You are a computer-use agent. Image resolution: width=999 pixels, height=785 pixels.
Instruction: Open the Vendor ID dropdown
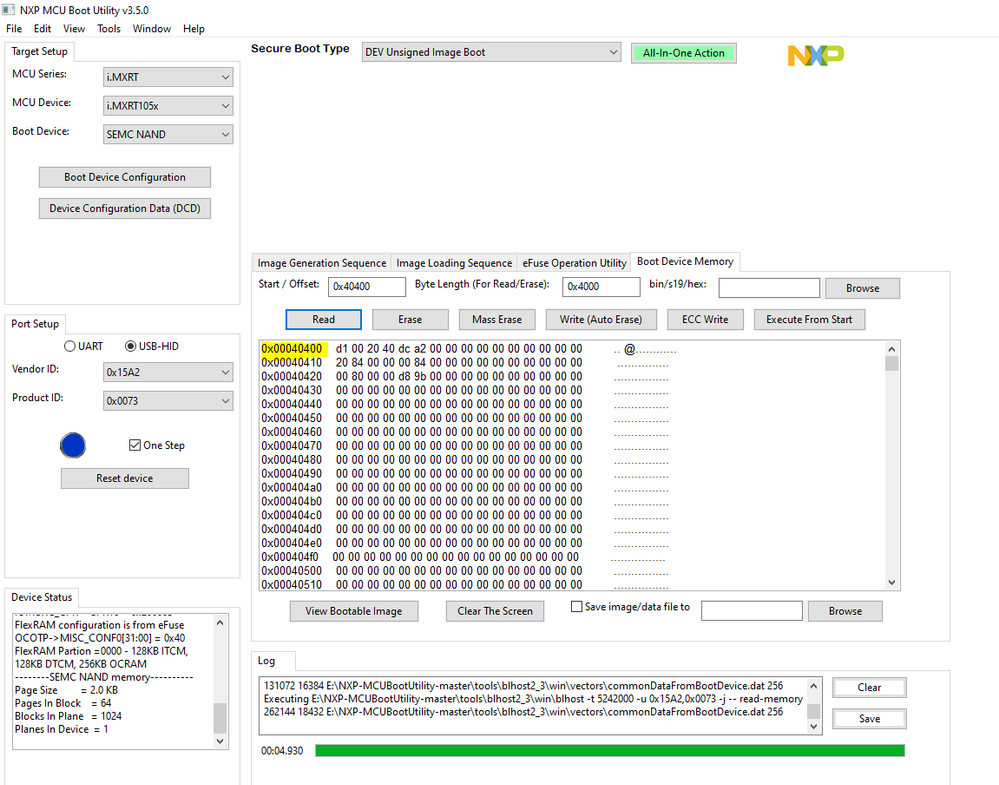click(x=168, y=372)
